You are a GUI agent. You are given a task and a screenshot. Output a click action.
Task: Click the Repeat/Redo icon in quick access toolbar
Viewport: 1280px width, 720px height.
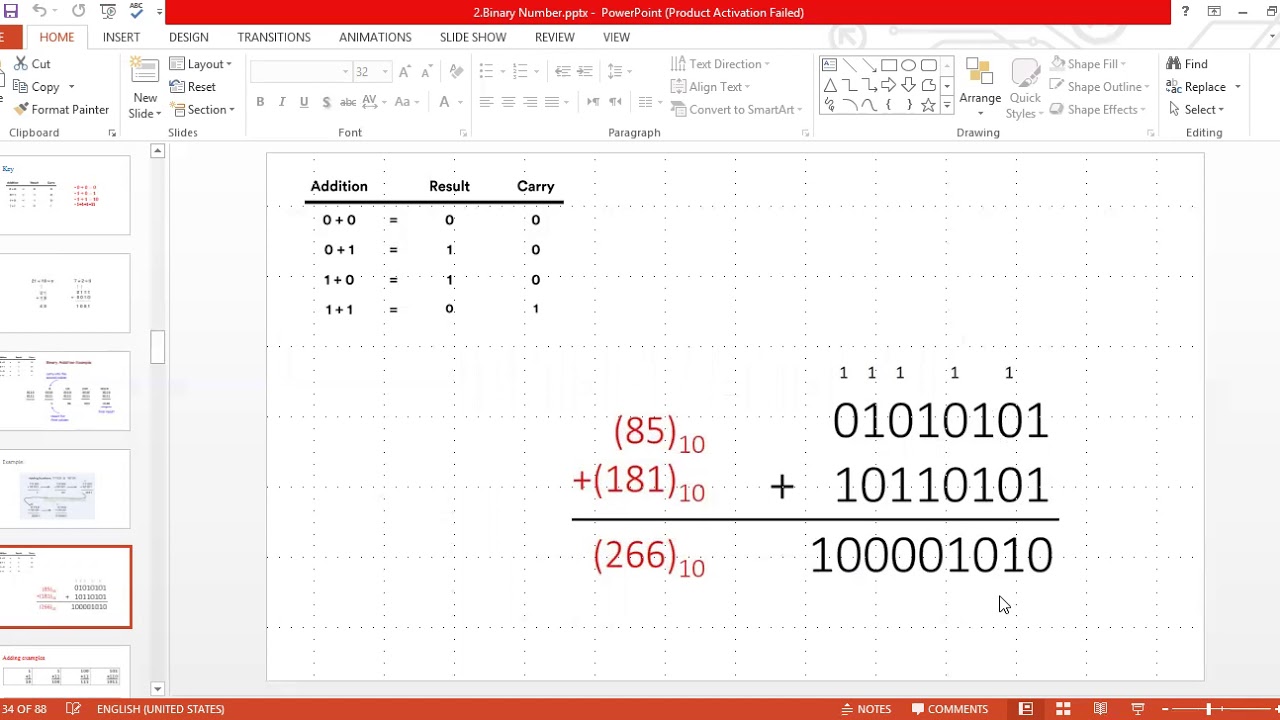[79, 12]
